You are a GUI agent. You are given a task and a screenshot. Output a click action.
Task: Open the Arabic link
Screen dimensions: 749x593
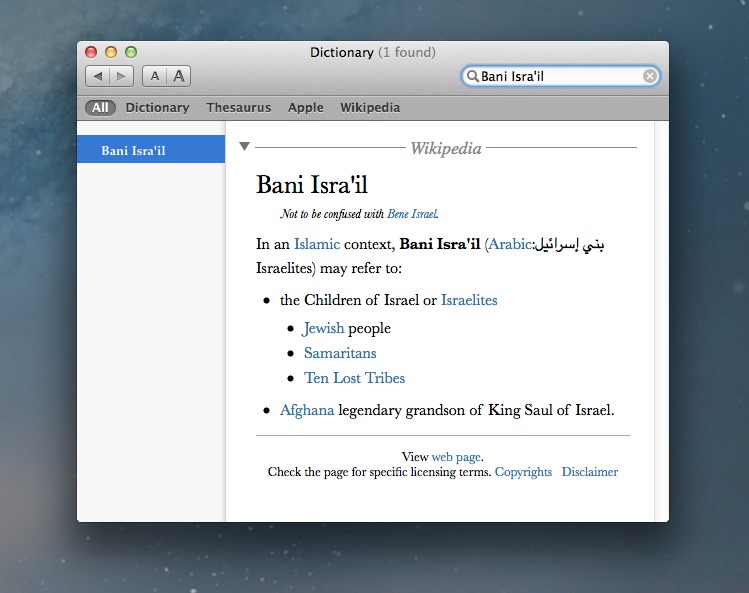click(509, 244)
